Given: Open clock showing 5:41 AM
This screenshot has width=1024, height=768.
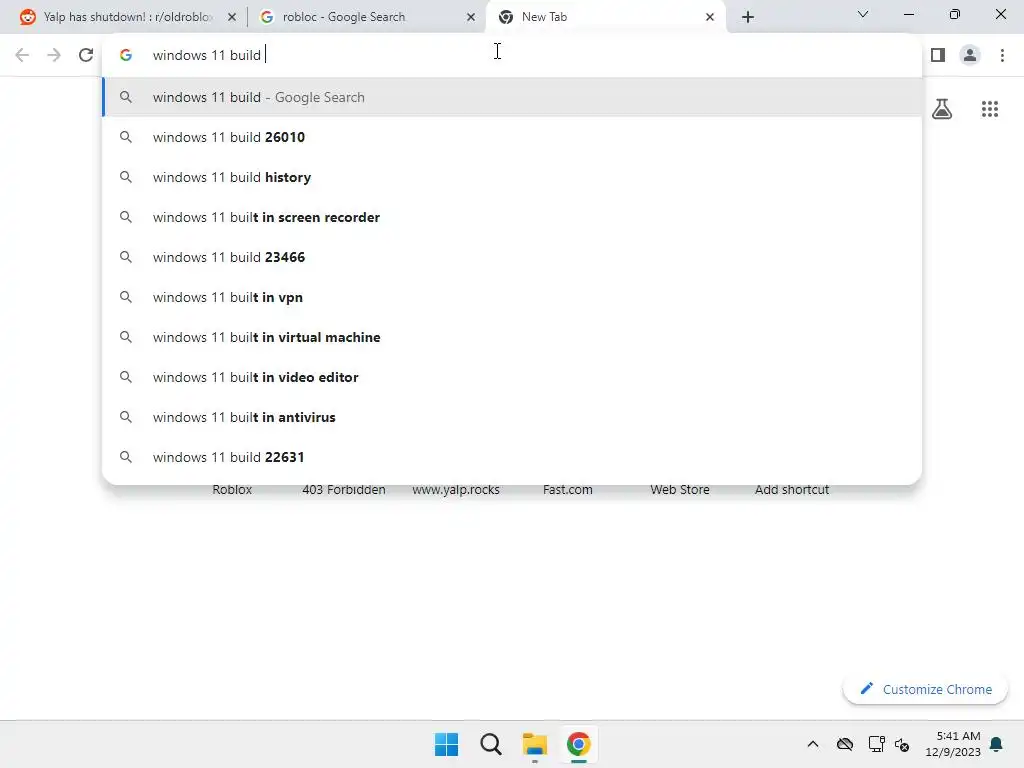Looking at the screenshot, I should pyautogui.click(x=953, y=744).
